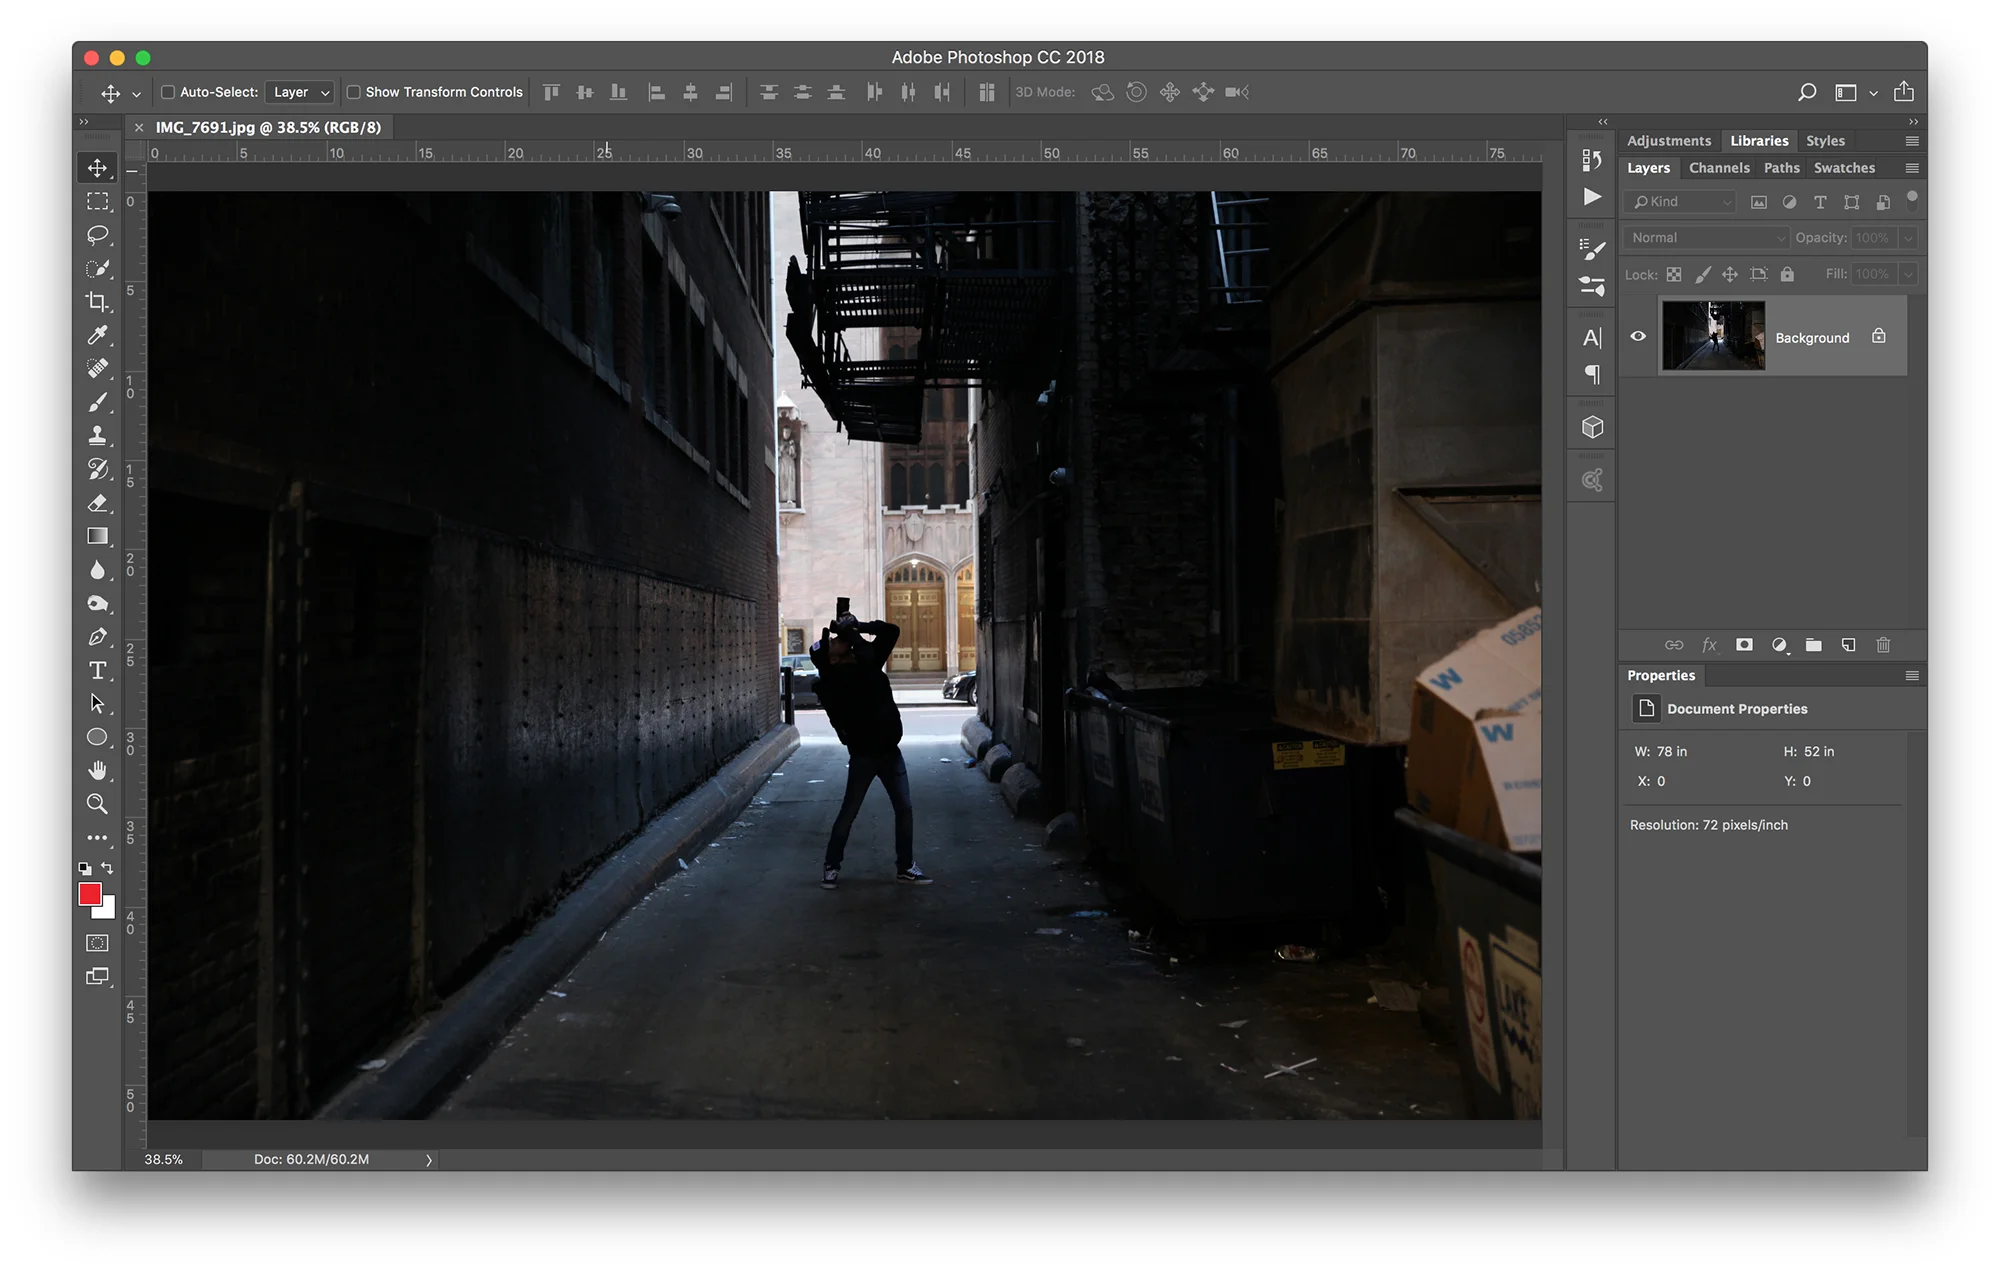This screenshot has height=1274, width=2000.
Task: Switch to the Adjustments tab
Action: click(x=1669, y=141)
